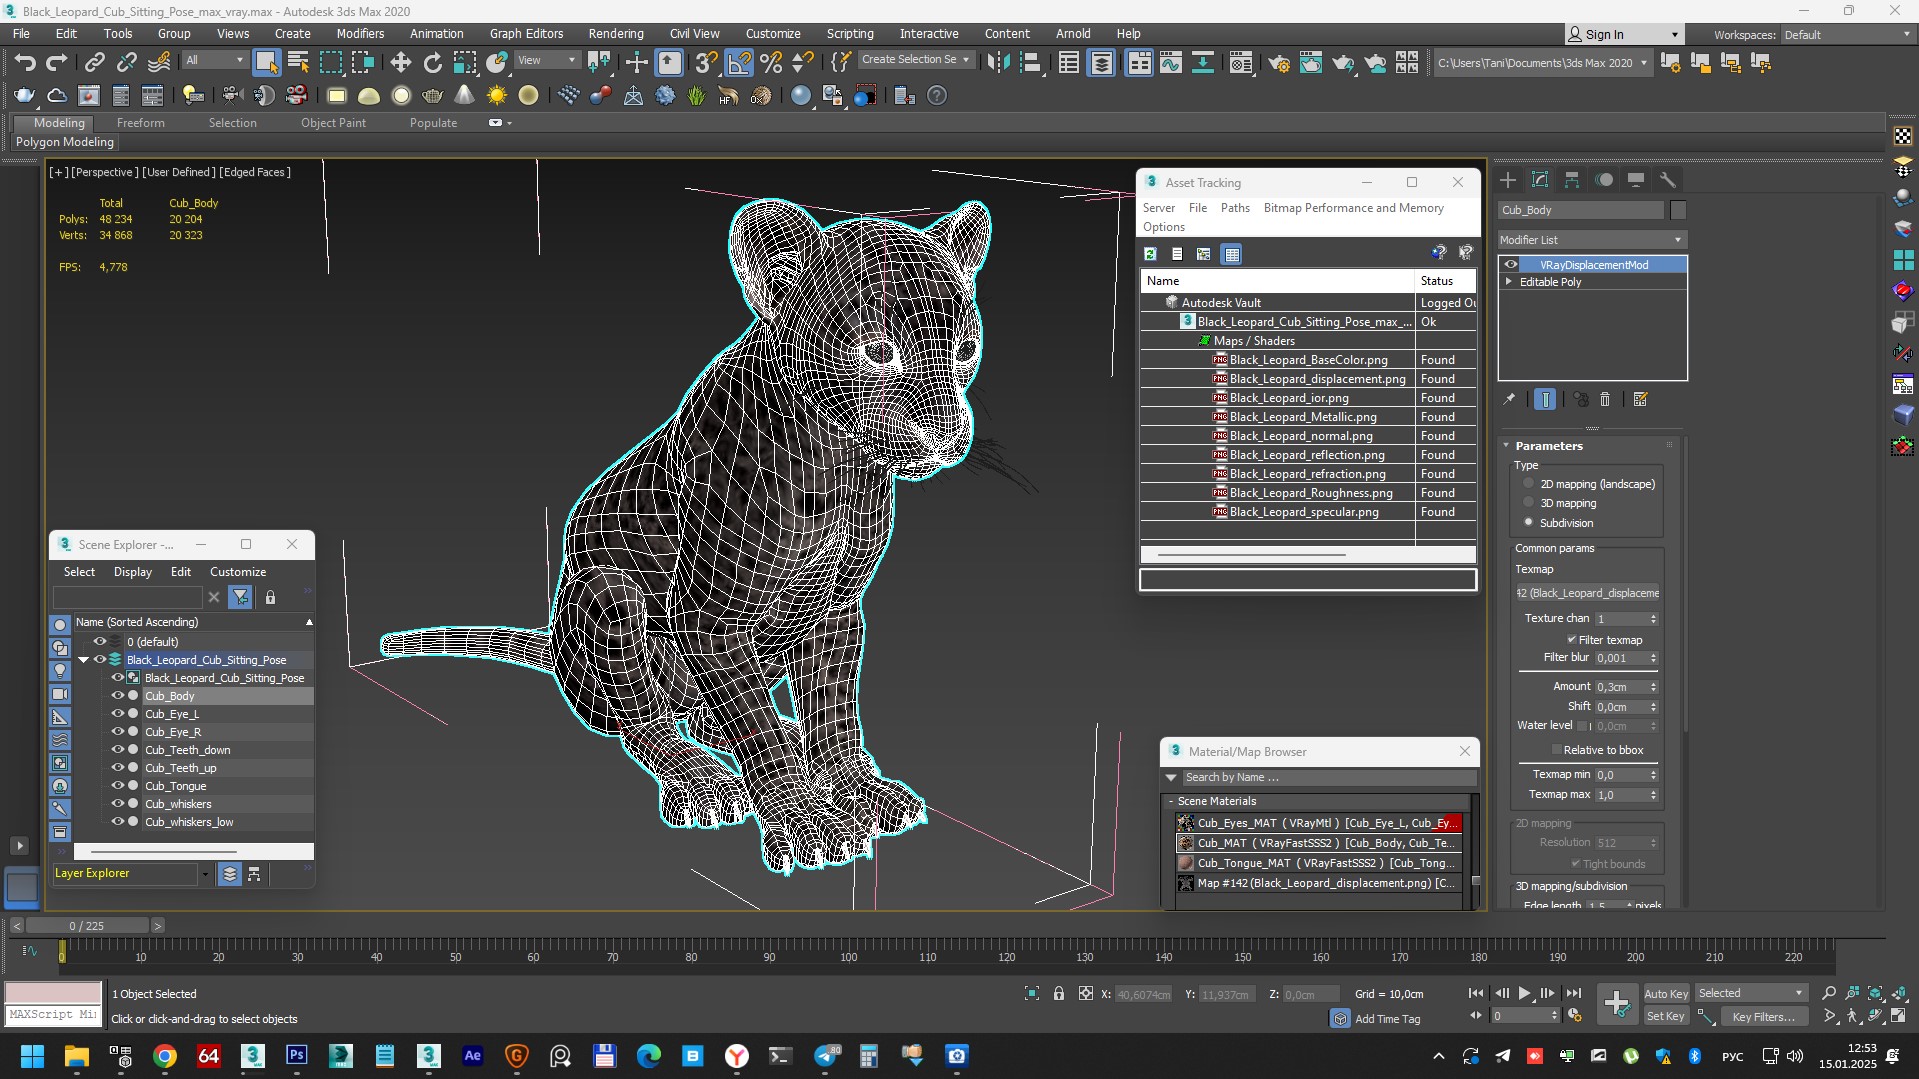Click the Go to End playback button
This screenshot has width=1919, height=1079.
click(1573, 993)
